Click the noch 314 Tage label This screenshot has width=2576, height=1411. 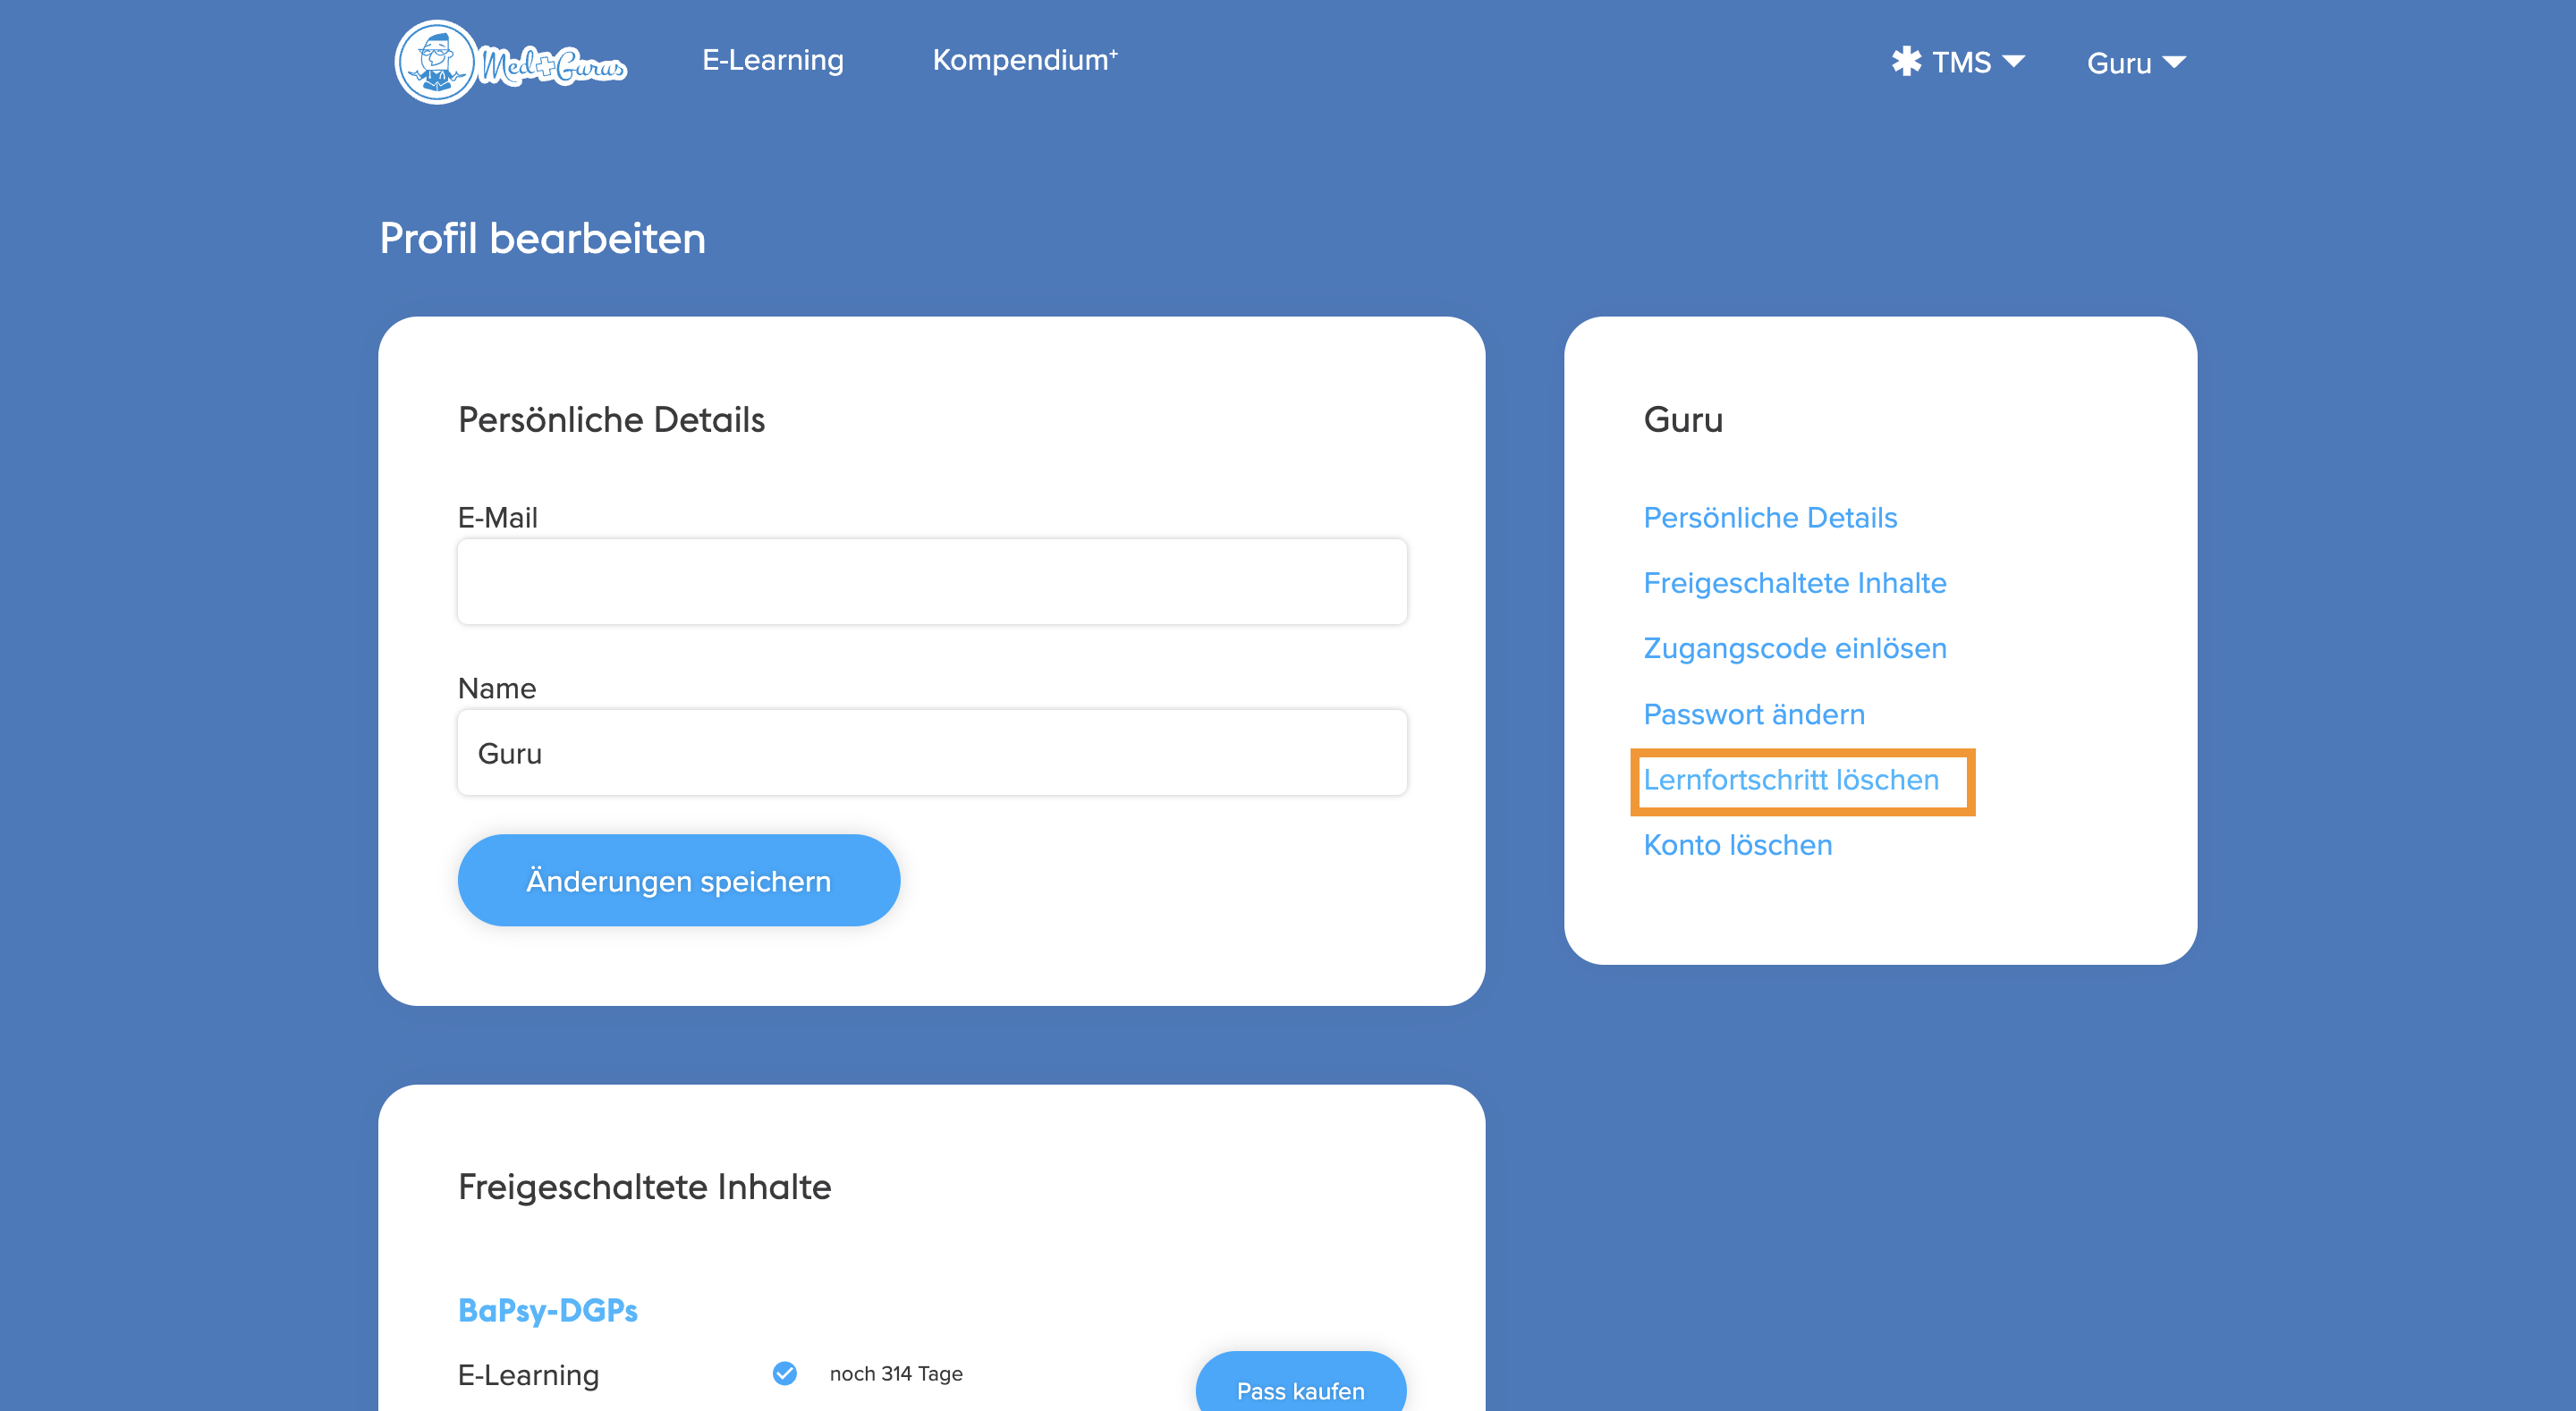[895, 1373]
